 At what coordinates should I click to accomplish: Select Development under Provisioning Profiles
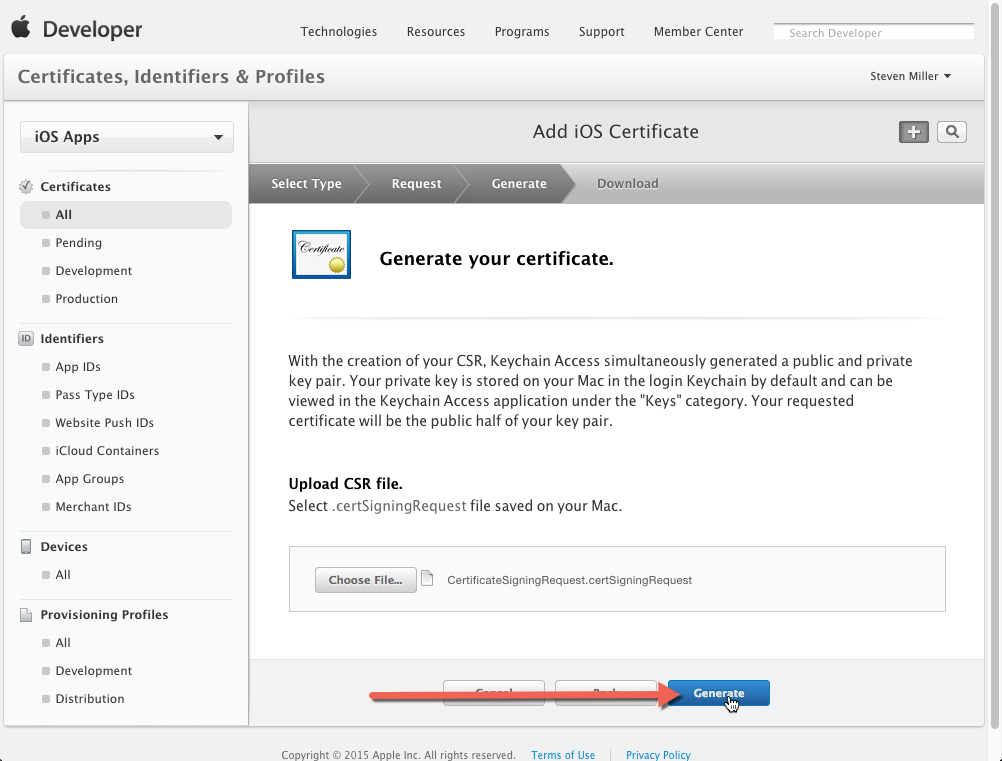point(93,671)
